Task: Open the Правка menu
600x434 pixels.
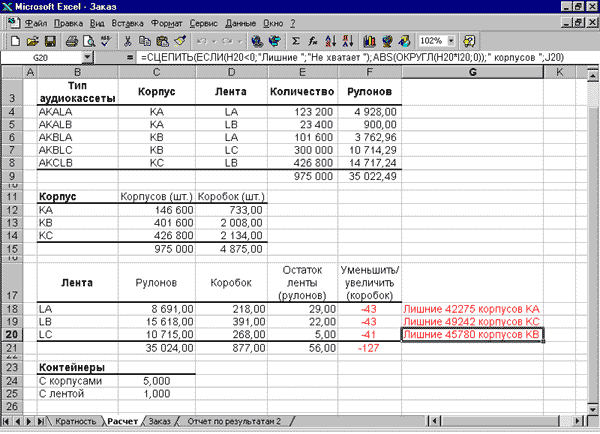Action: (68, 24)
